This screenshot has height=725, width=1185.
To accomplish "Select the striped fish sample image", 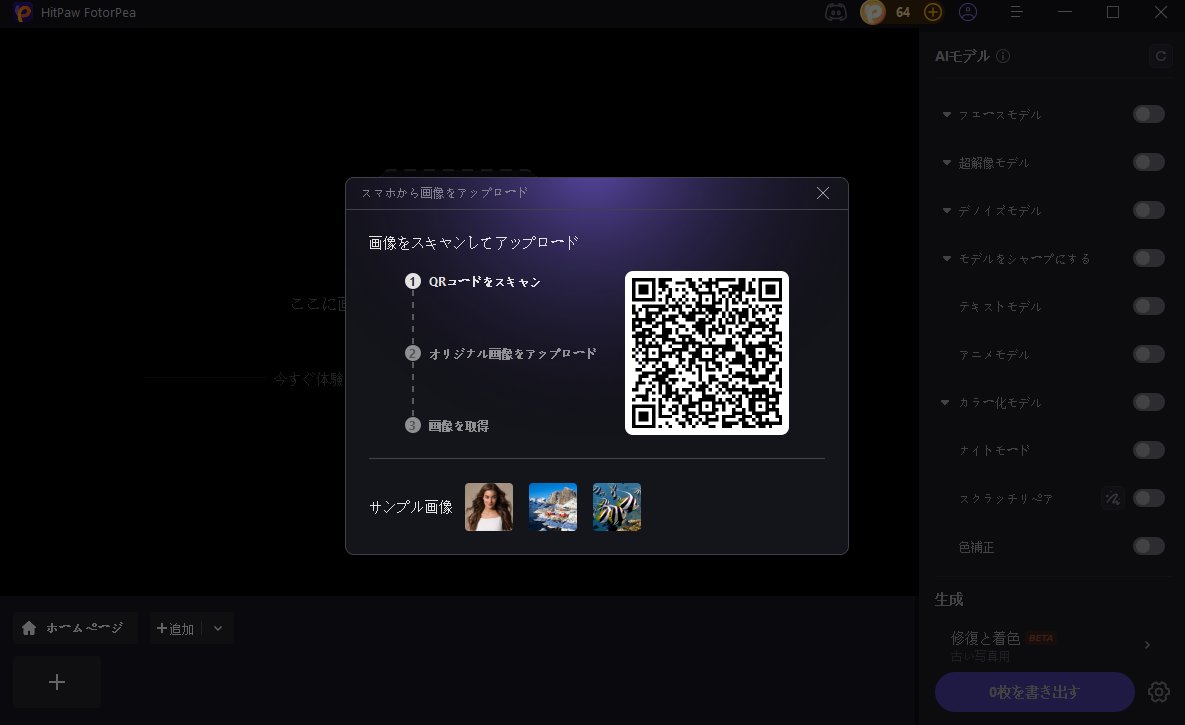I will pos(617,507).
